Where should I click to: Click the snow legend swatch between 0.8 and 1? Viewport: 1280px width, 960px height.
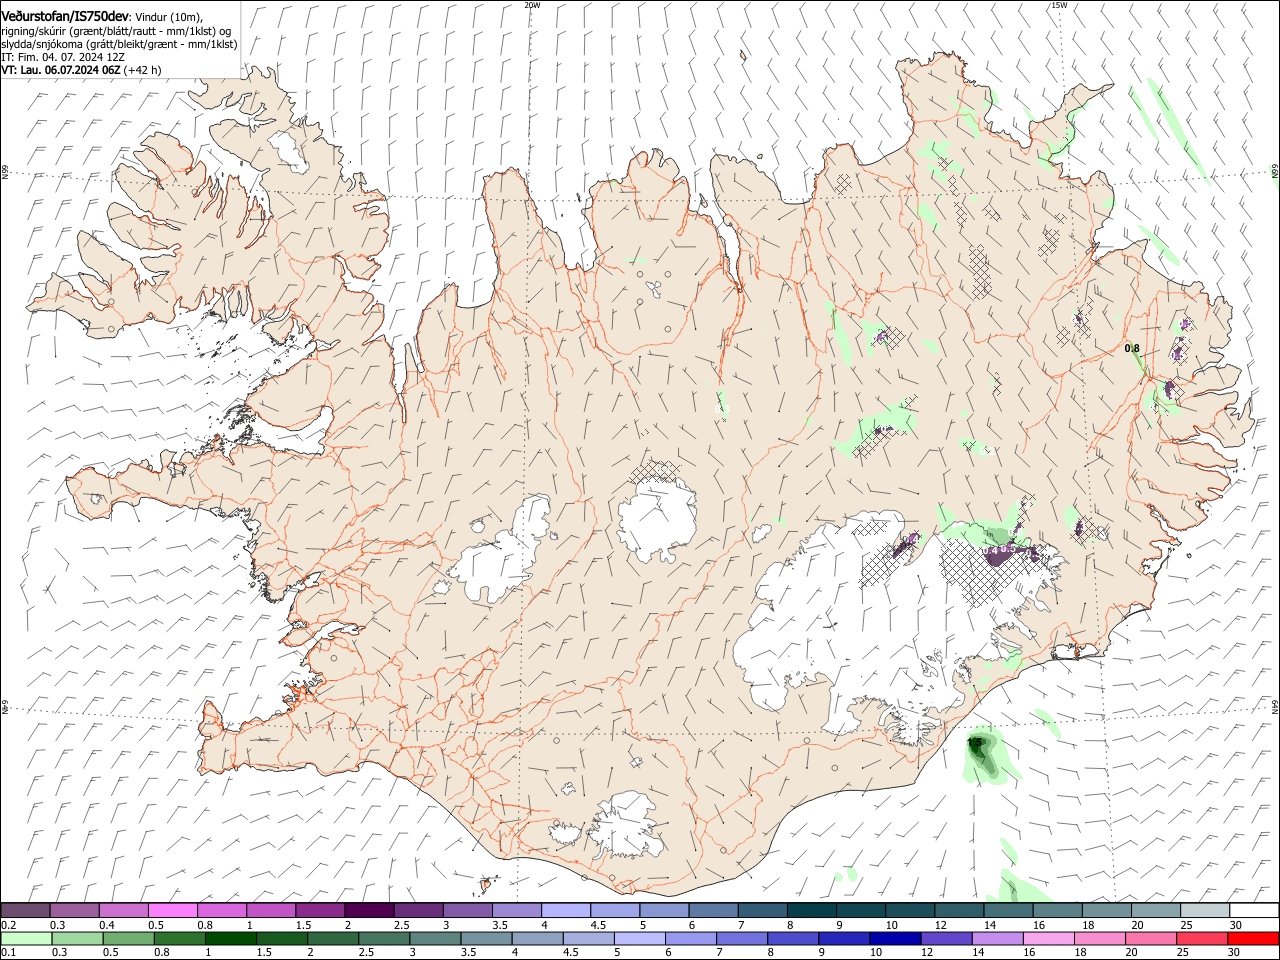222,910
